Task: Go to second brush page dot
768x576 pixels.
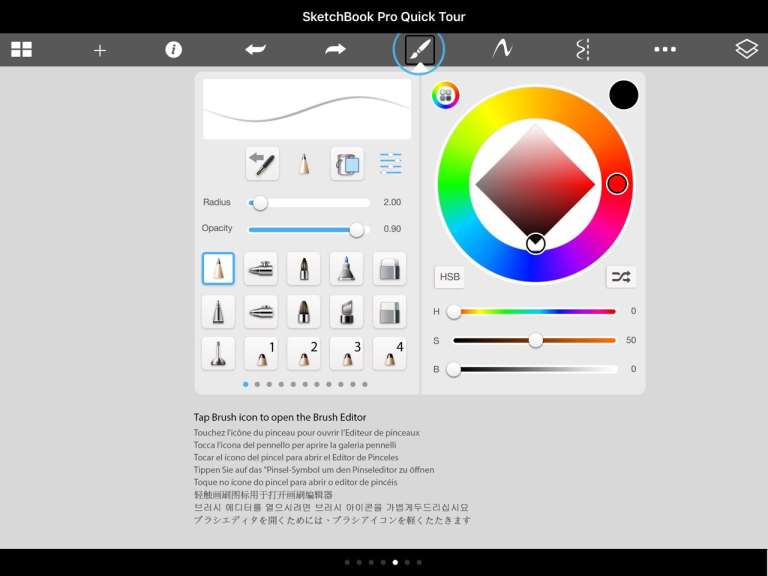Action: [258, 384]
